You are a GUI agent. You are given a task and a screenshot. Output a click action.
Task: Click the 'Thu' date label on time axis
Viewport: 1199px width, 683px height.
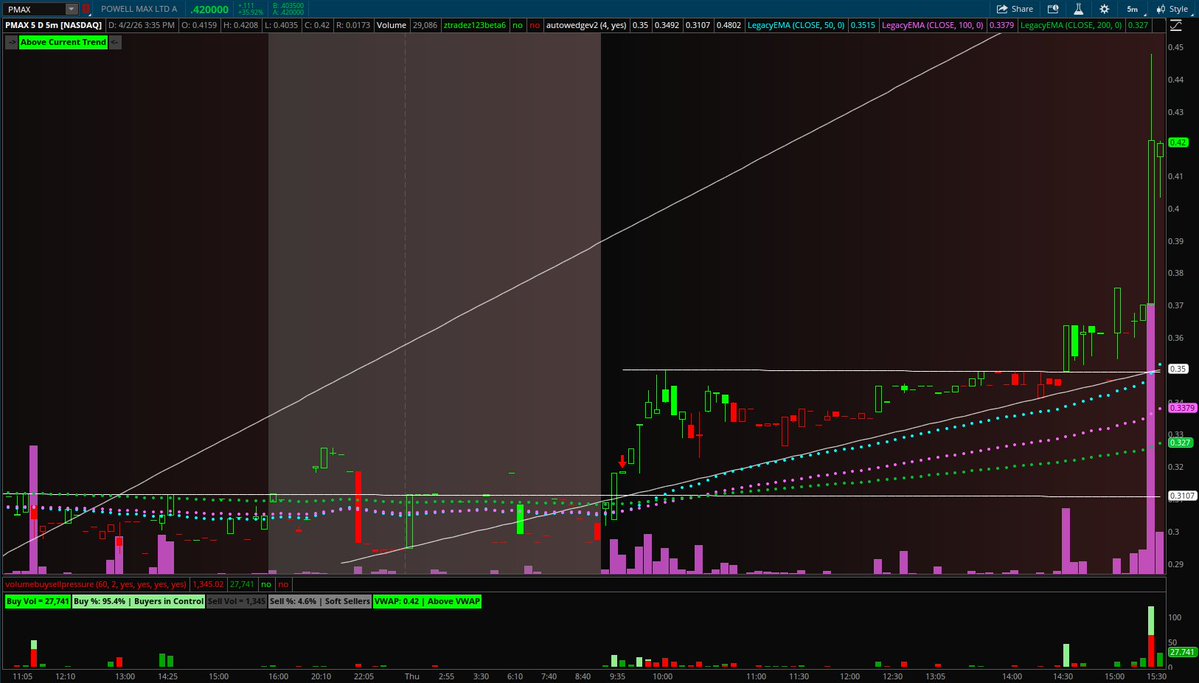pos(412,676)
